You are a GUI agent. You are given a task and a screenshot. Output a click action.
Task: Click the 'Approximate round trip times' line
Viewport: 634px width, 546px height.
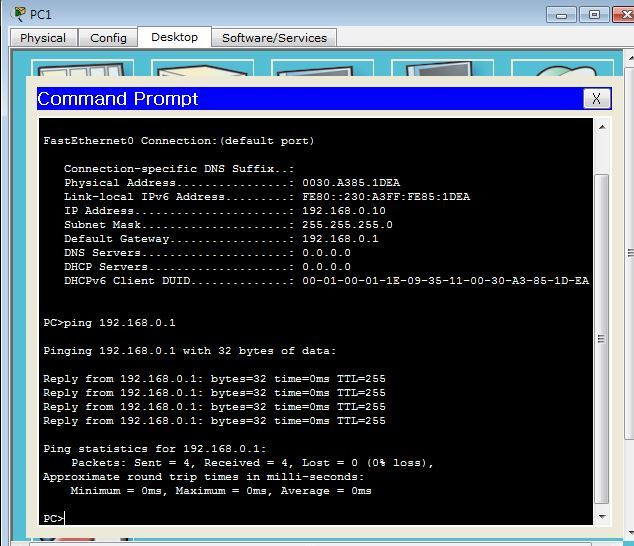[x=203, y=477]
